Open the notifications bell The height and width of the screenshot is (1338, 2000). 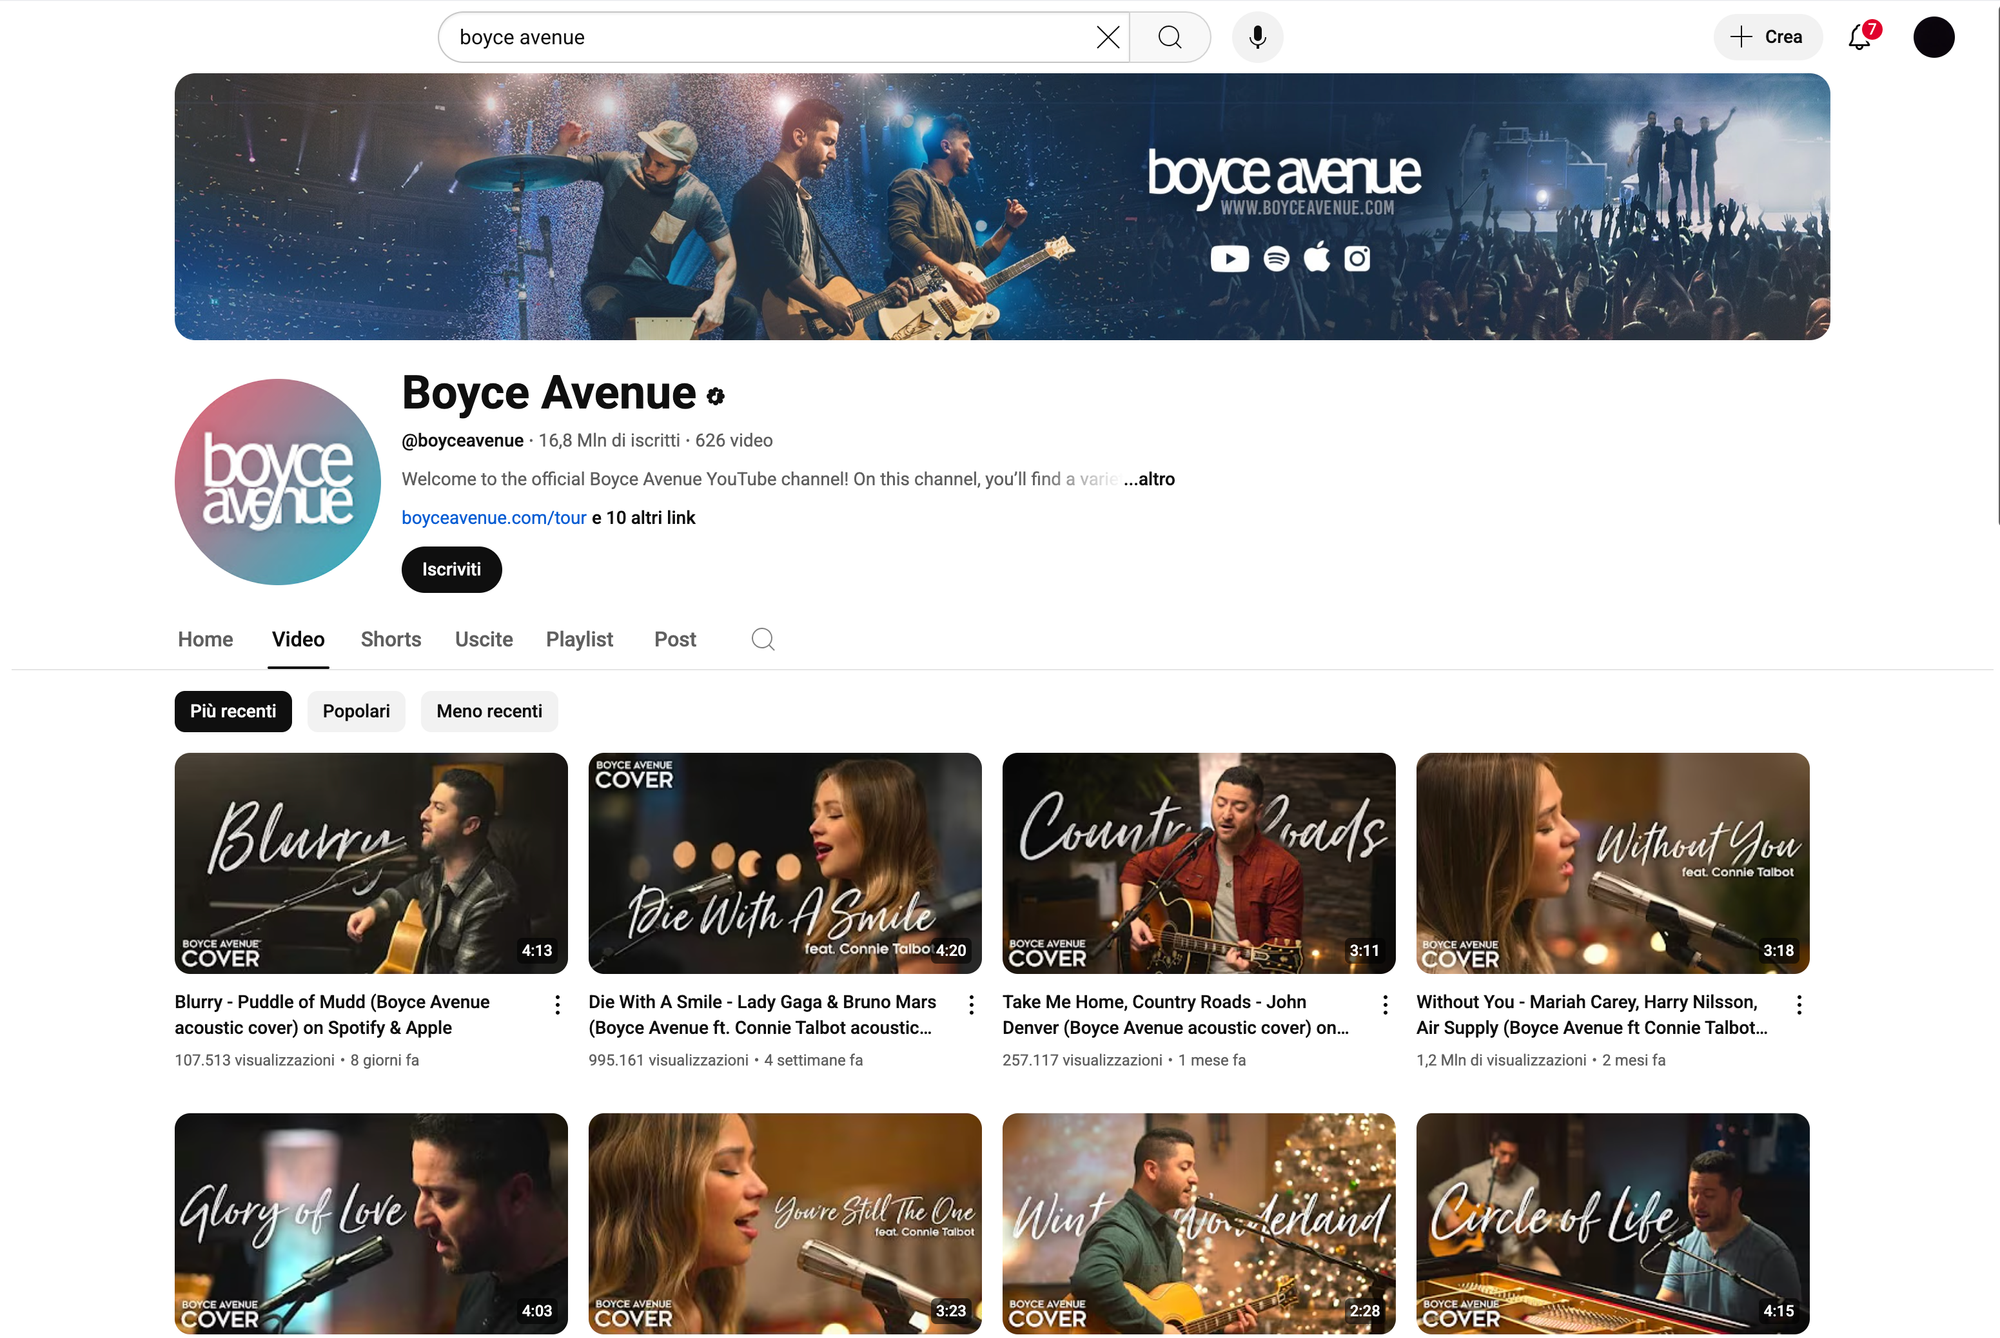(1860, 37)
